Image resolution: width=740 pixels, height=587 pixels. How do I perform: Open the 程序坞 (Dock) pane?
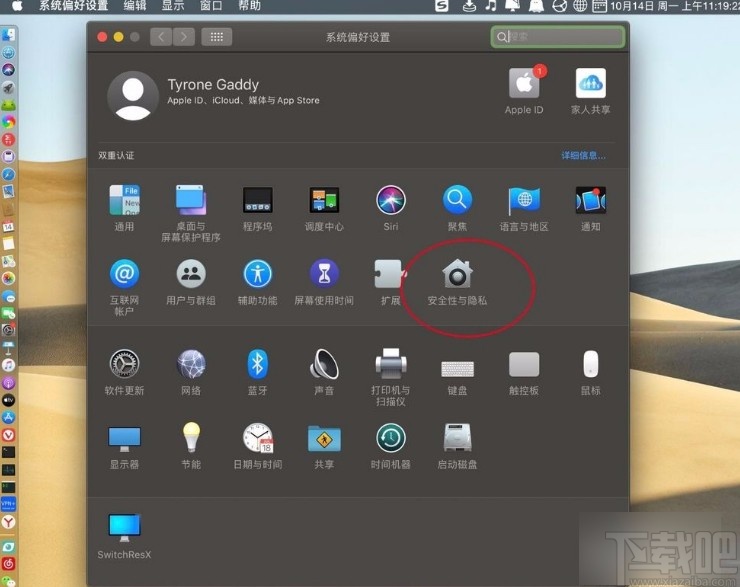(258, 200)
